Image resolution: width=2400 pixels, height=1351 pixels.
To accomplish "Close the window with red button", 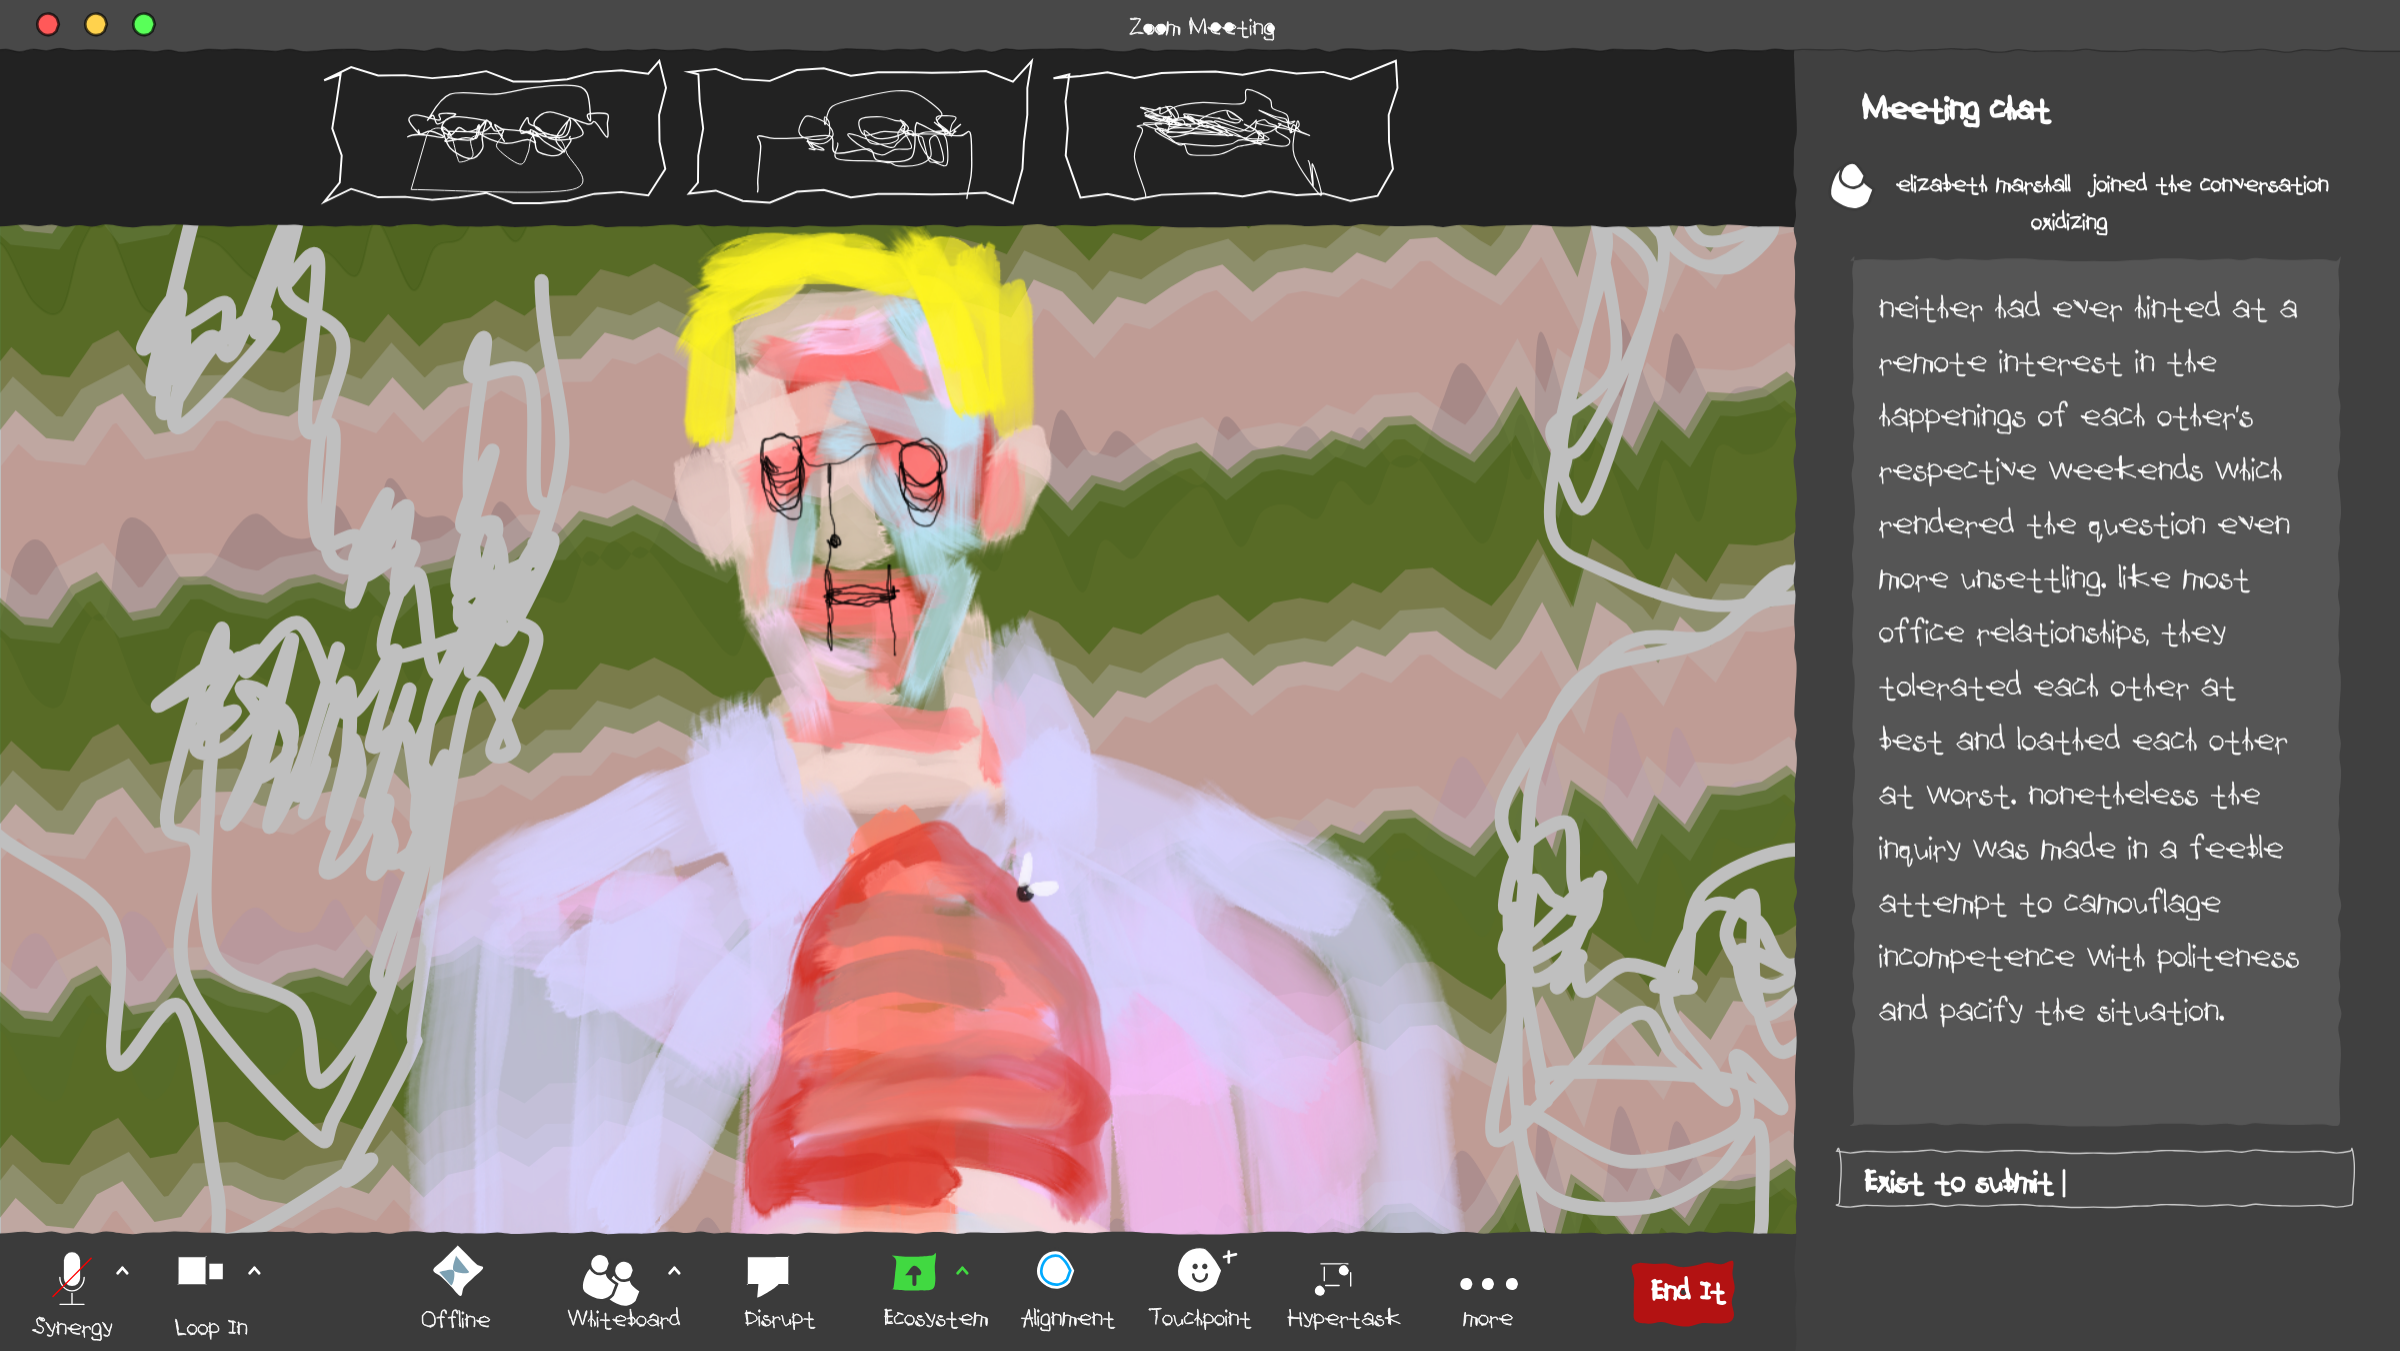I will (x=47, y=24).
